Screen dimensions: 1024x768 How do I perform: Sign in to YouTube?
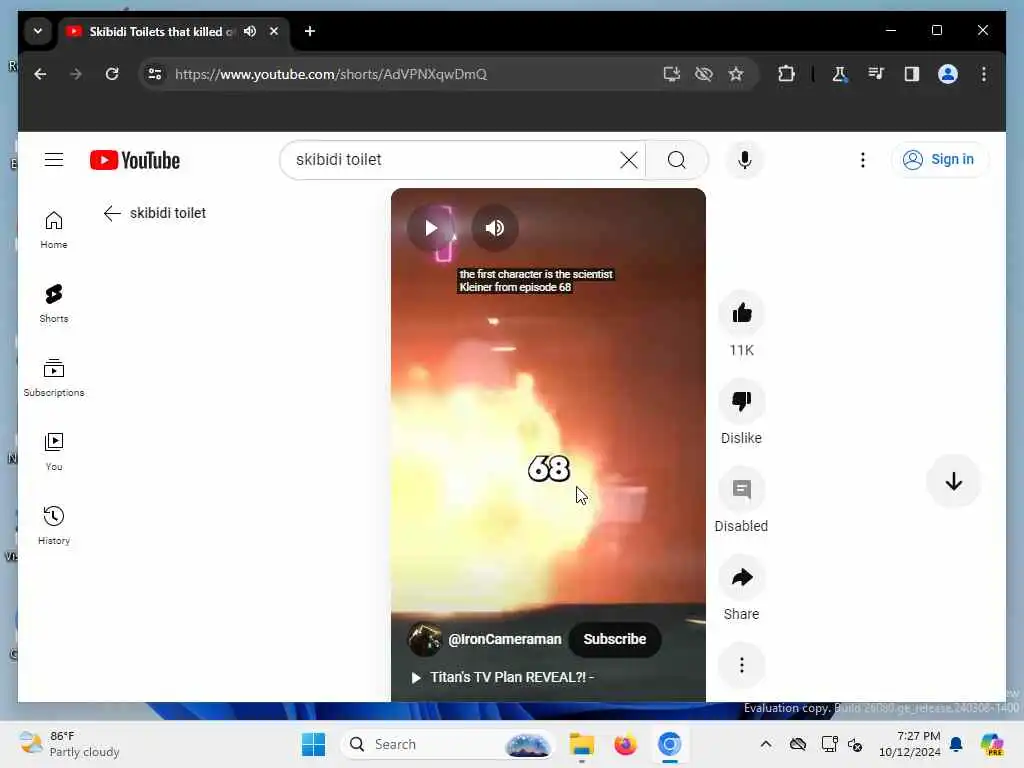pyautogui.click(x=940, y=159)
